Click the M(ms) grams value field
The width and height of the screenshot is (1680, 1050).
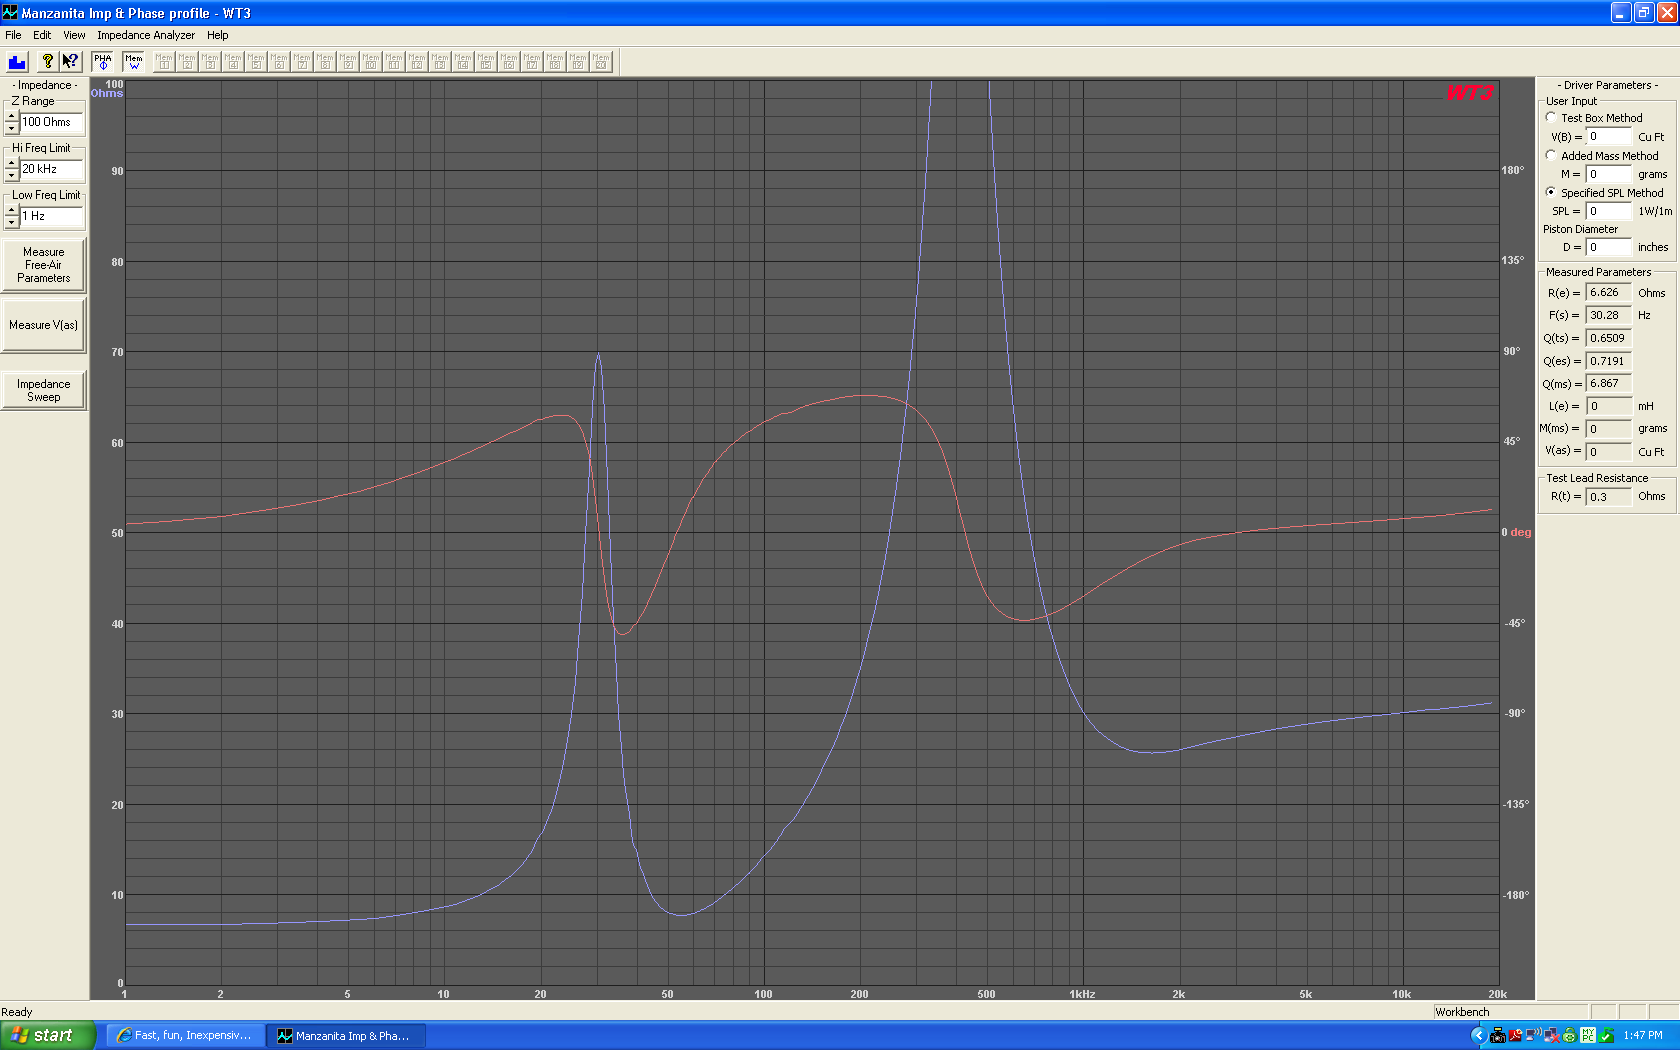pos(1609,429)
